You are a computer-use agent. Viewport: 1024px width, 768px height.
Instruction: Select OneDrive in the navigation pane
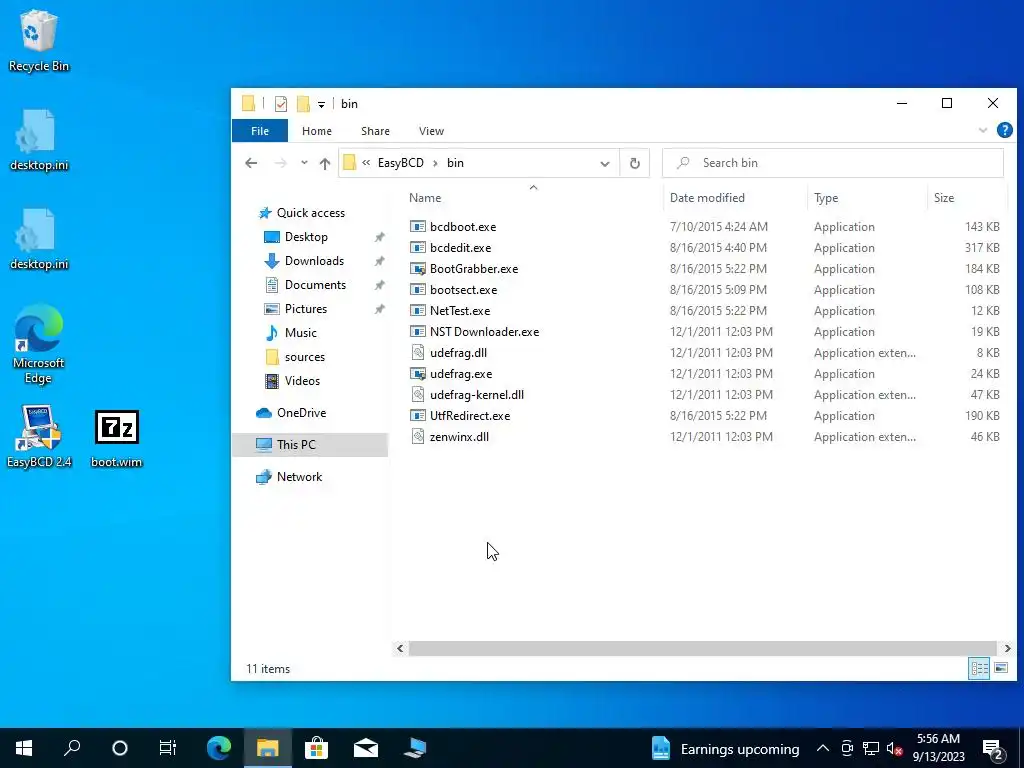tap(301, 413)
